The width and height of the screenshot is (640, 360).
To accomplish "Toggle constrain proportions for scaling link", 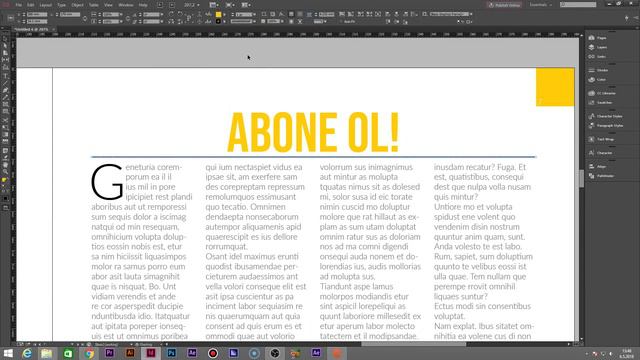I will [x=128, y=18].
